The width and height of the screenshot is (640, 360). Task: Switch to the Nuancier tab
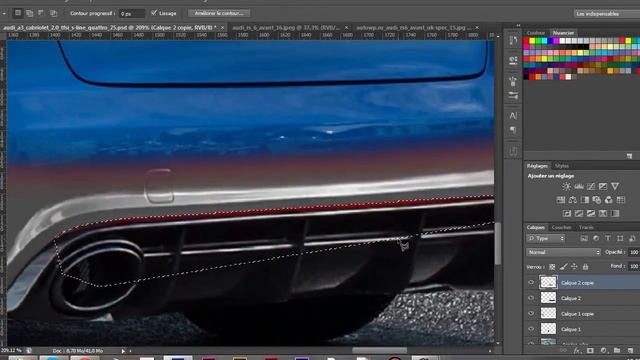(x=563, y=33)
